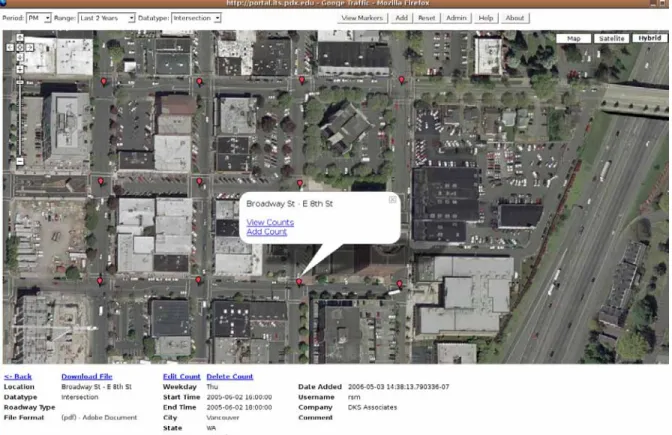The image size is (672, 435).
Task: Close the Broadway St info bubble
Action: click(x=392, y=200)
